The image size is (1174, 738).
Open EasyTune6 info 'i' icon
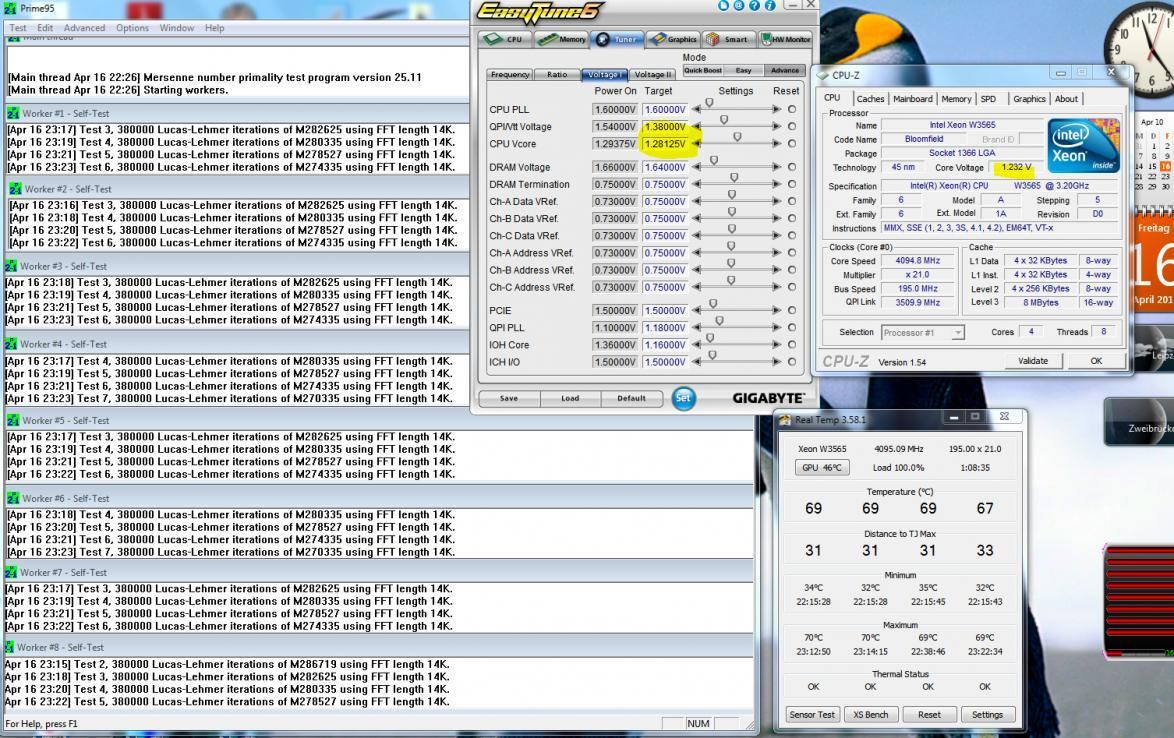point(770,5)
